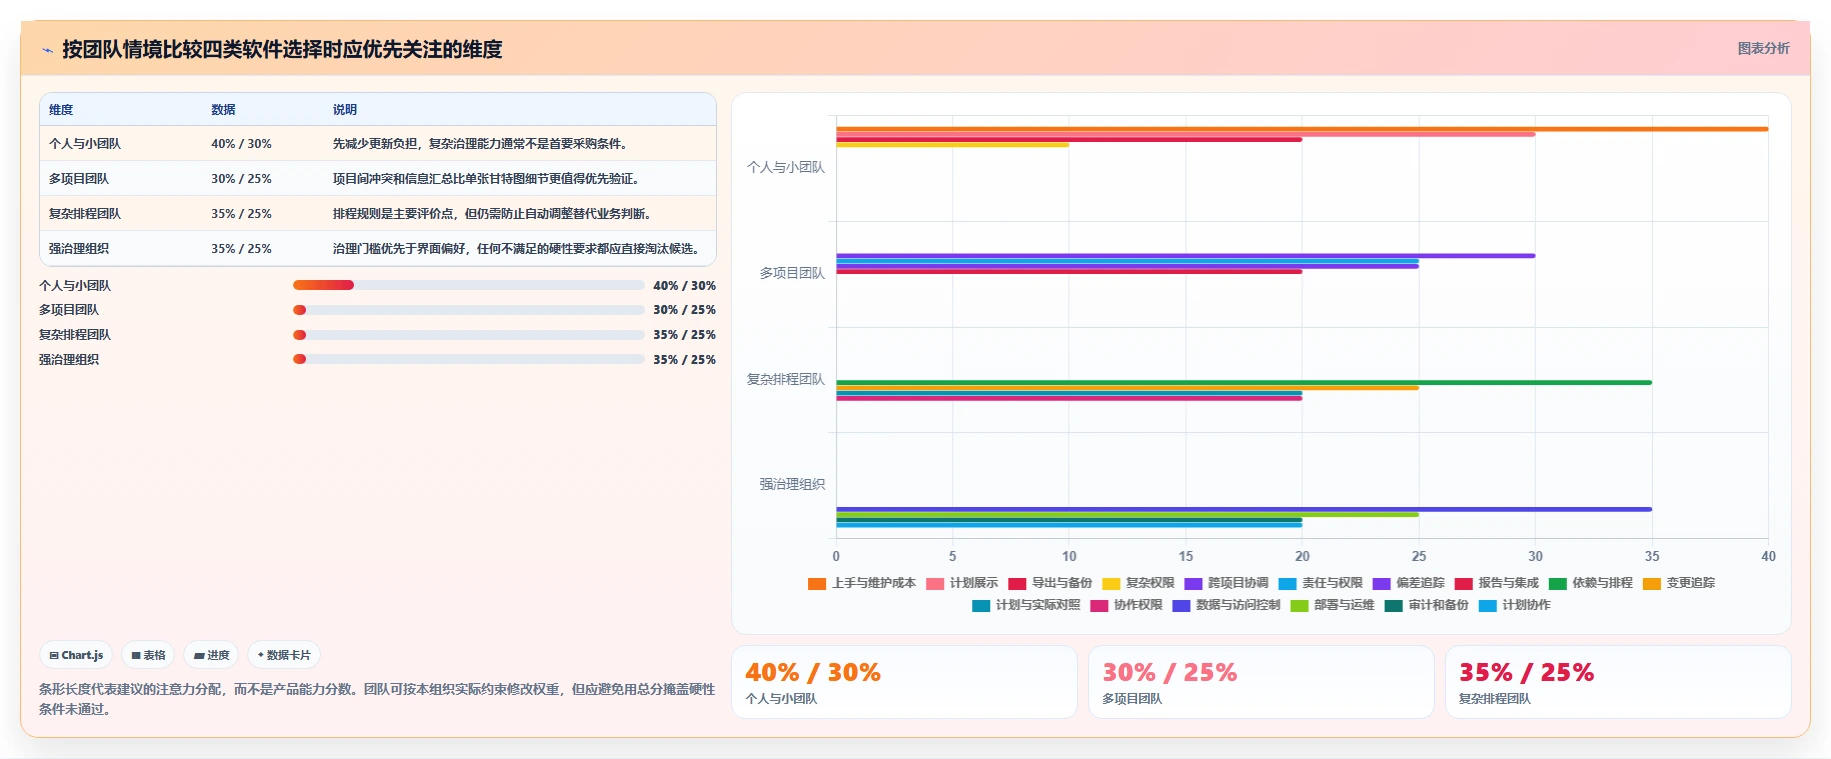Click the 图表分析 label in header
This screenshot has height=759, width=1831.
1763,48
